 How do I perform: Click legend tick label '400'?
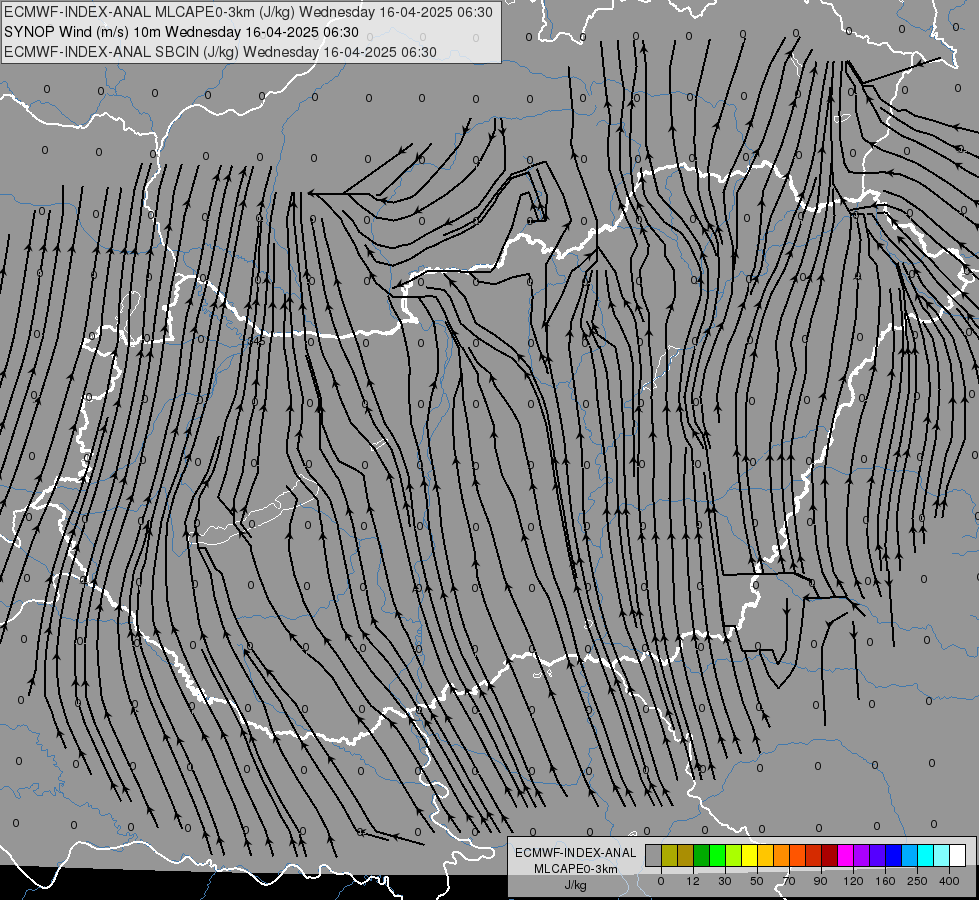coord(949,881)
